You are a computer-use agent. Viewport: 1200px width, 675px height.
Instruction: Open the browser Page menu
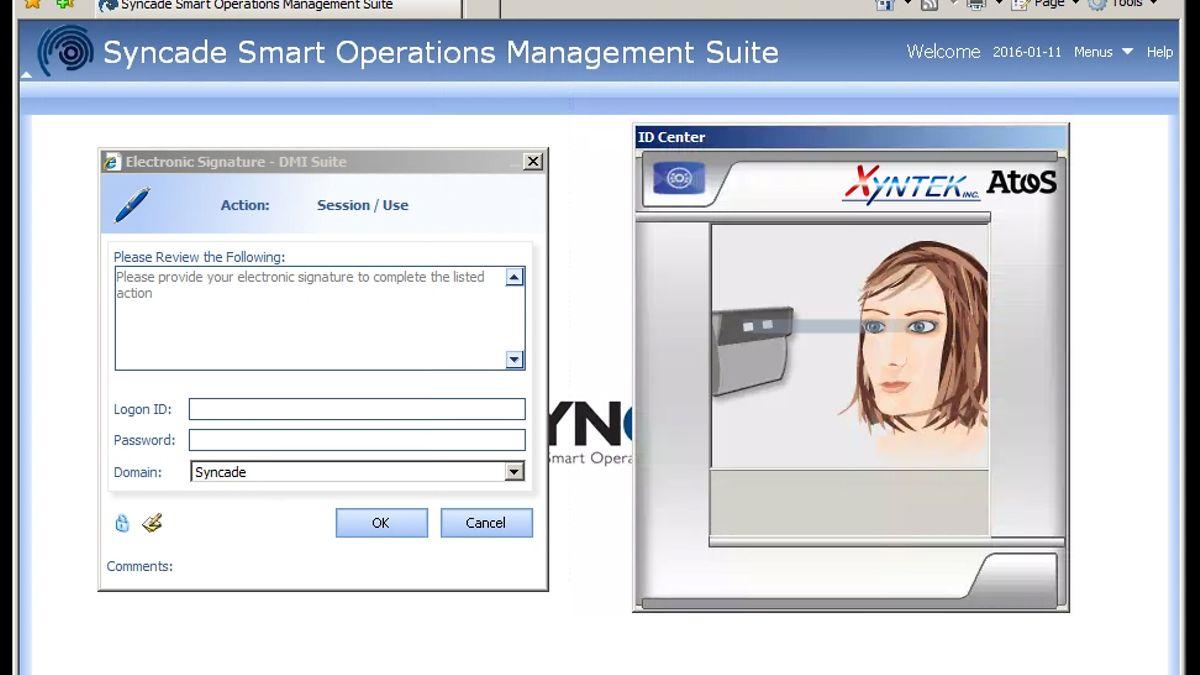[x=1046, y=4]
